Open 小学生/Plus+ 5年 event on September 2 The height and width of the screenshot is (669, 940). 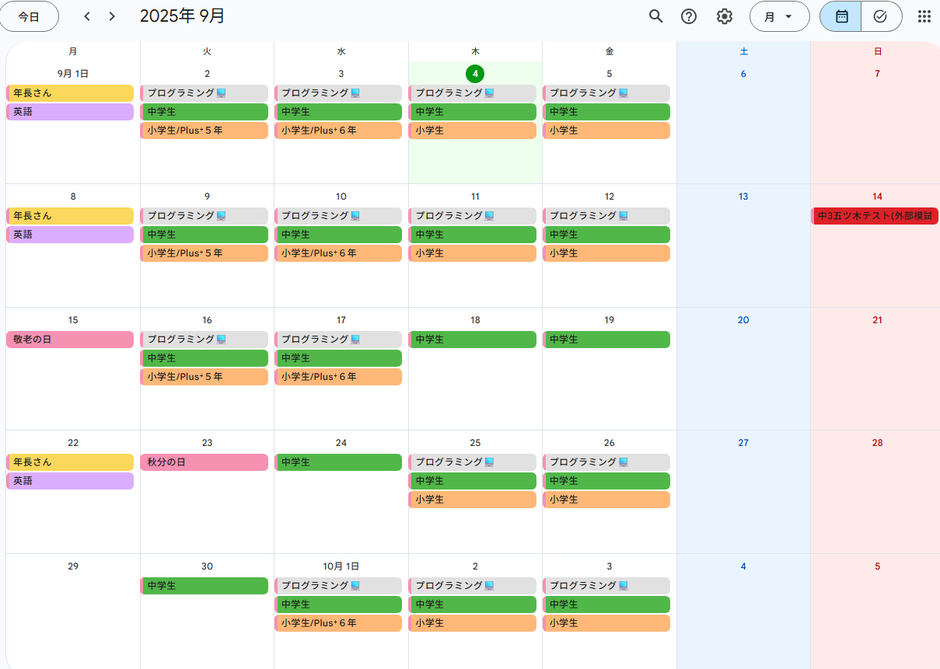[x=204, y=130]
